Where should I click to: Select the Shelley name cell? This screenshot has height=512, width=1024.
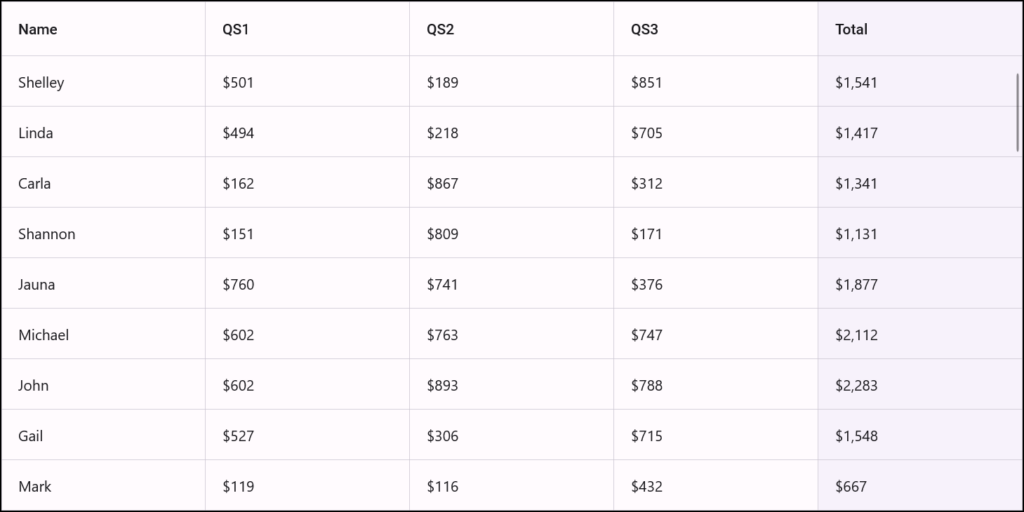click(41, 82)
